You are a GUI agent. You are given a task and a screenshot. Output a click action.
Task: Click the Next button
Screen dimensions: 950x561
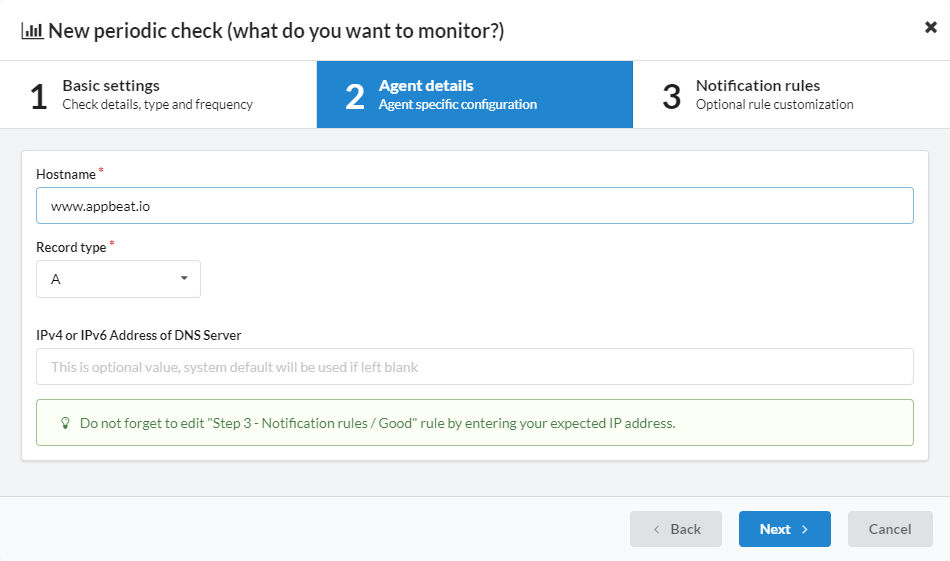pos(785,529)
